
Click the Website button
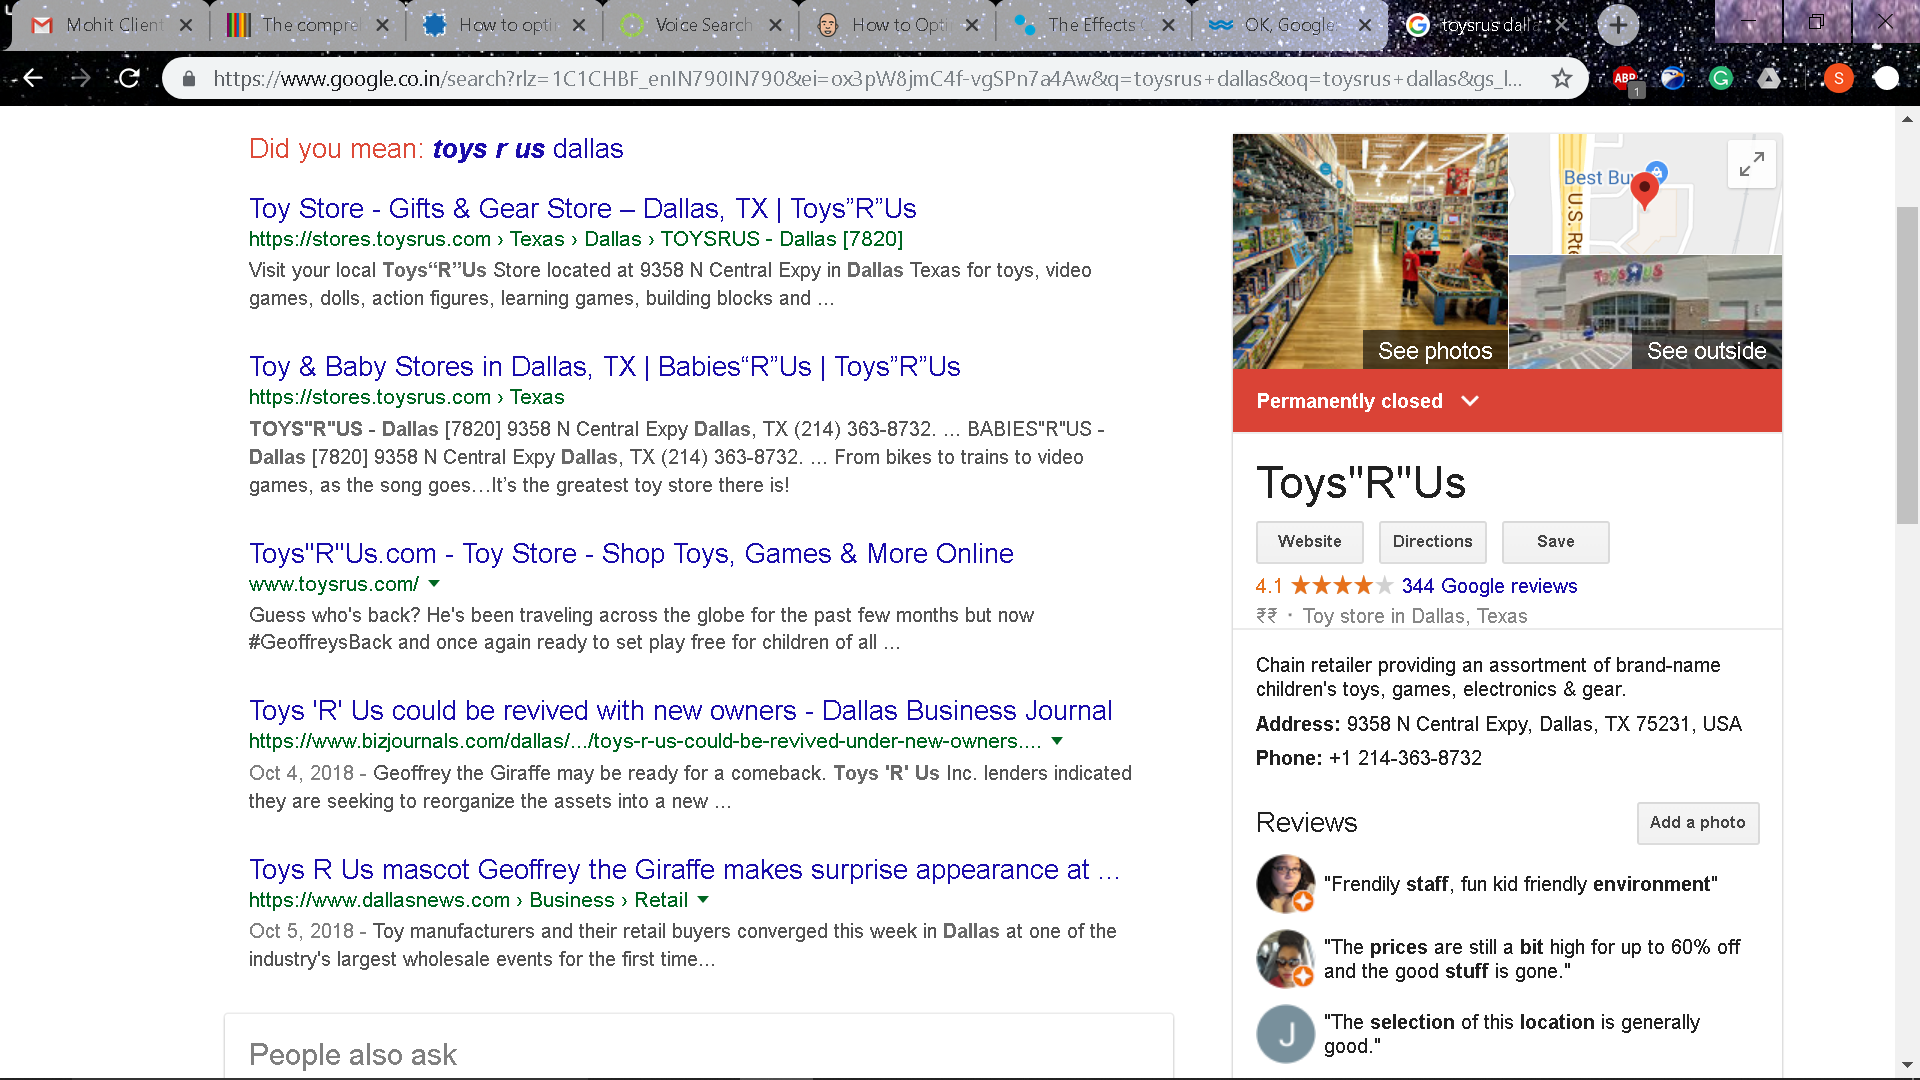coord(1309,542)
